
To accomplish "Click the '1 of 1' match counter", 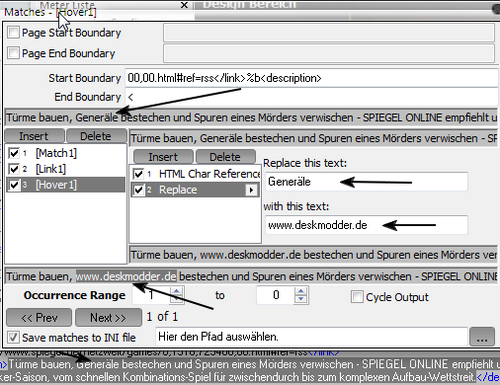I will [x=162, y=317].
